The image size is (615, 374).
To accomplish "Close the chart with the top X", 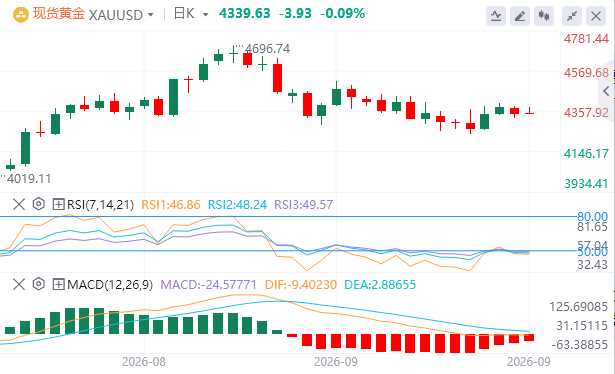I will [x=596, y=16].
